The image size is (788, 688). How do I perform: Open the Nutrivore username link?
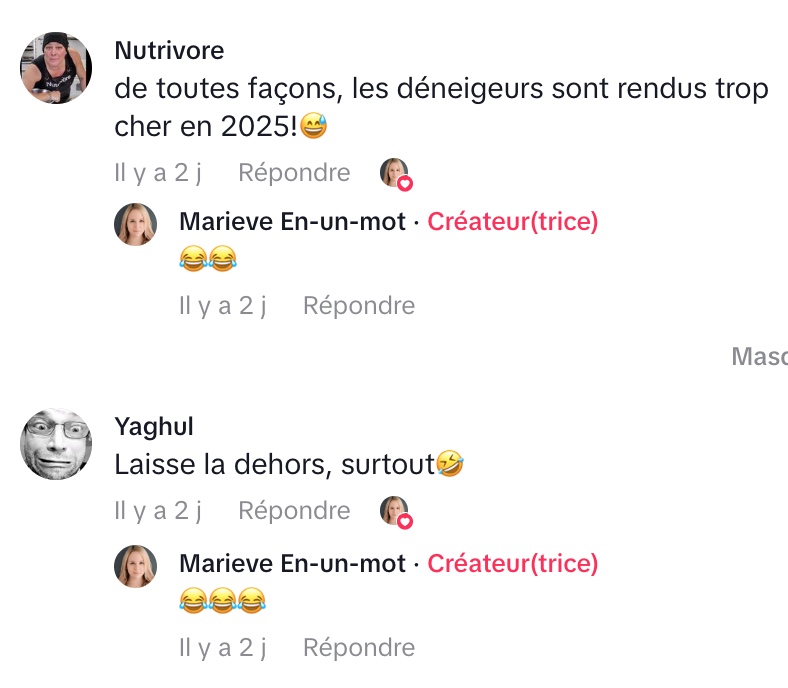(x=169, y=51)
